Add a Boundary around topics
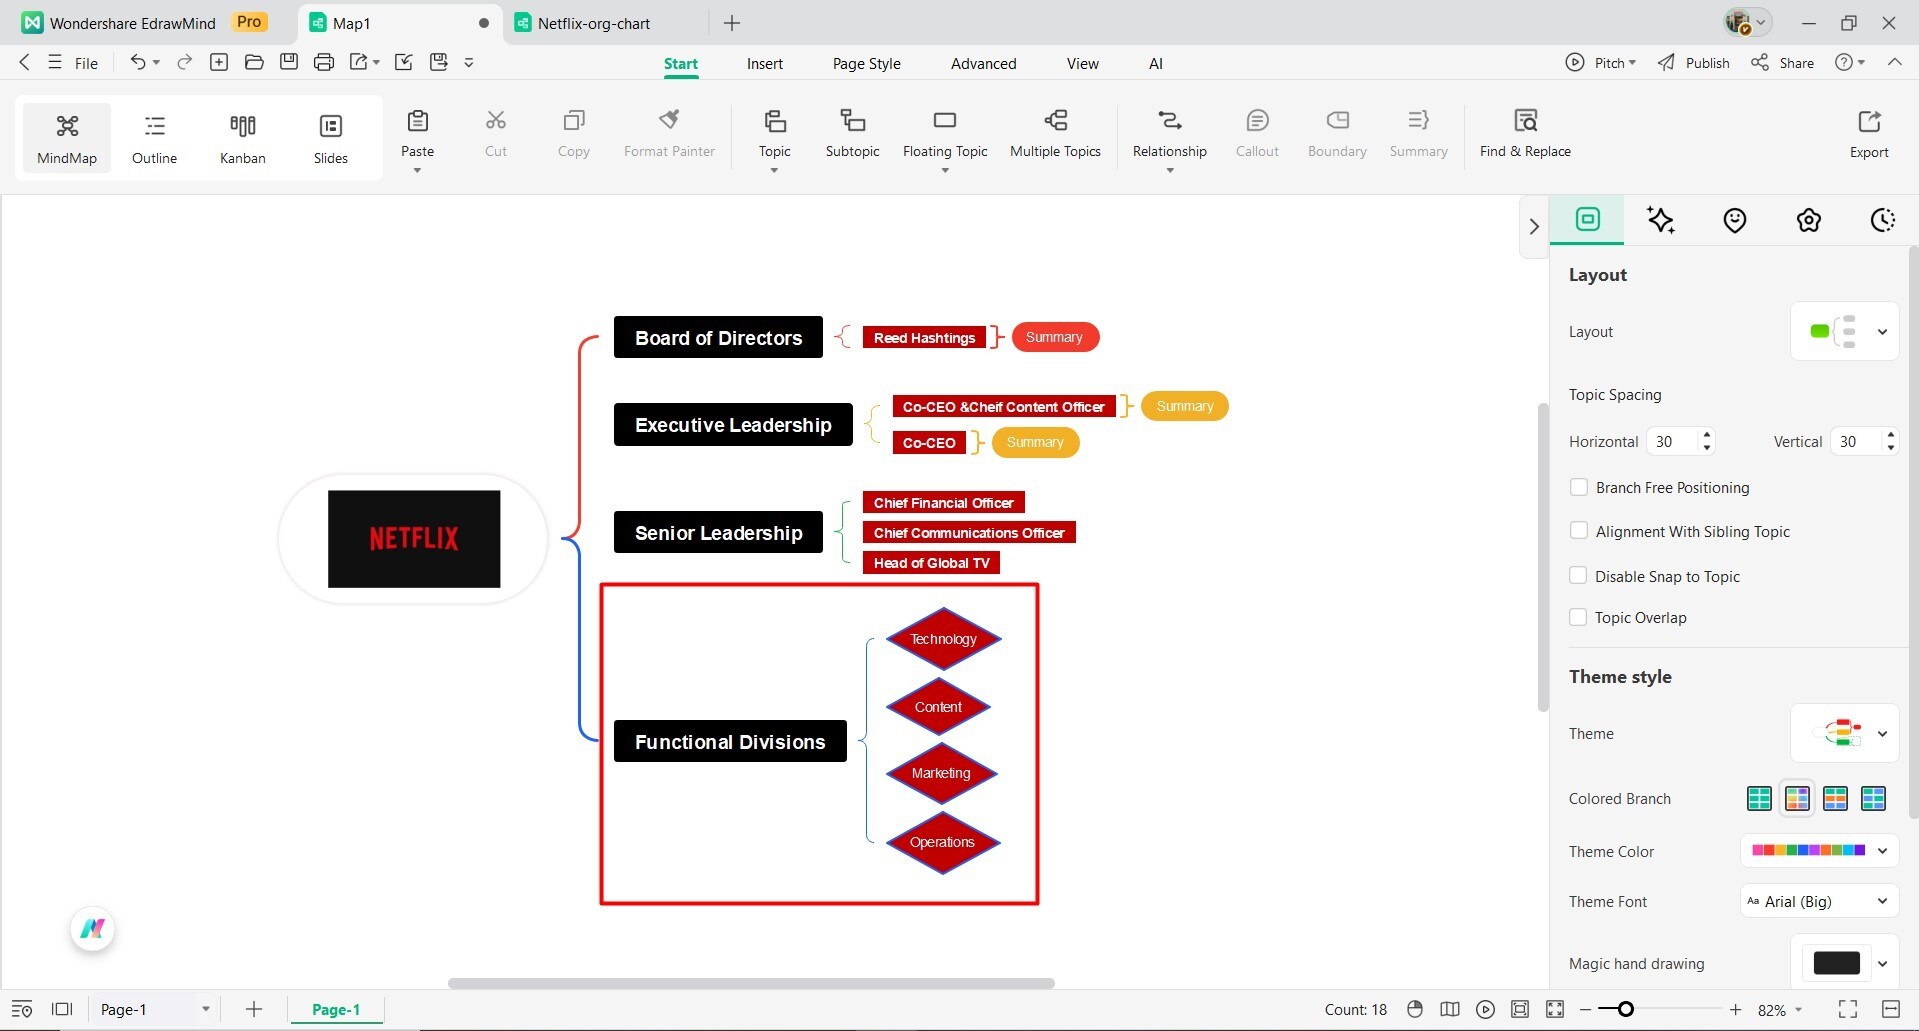Screen dimensions: 1919x1031 [x=1337, y=134]
